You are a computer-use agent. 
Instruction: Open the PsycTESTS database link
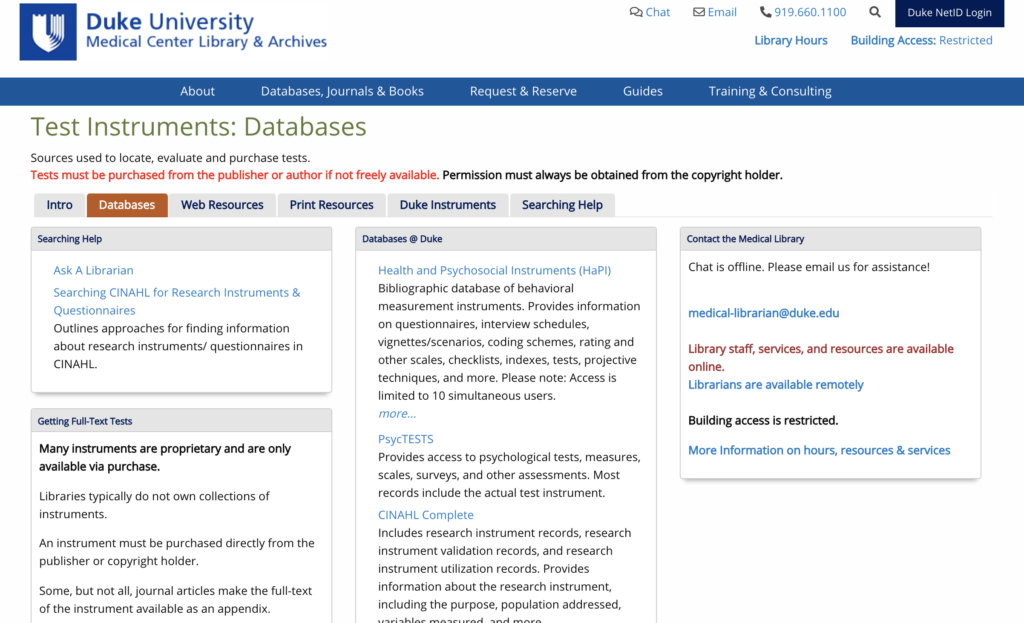point(406,439)
